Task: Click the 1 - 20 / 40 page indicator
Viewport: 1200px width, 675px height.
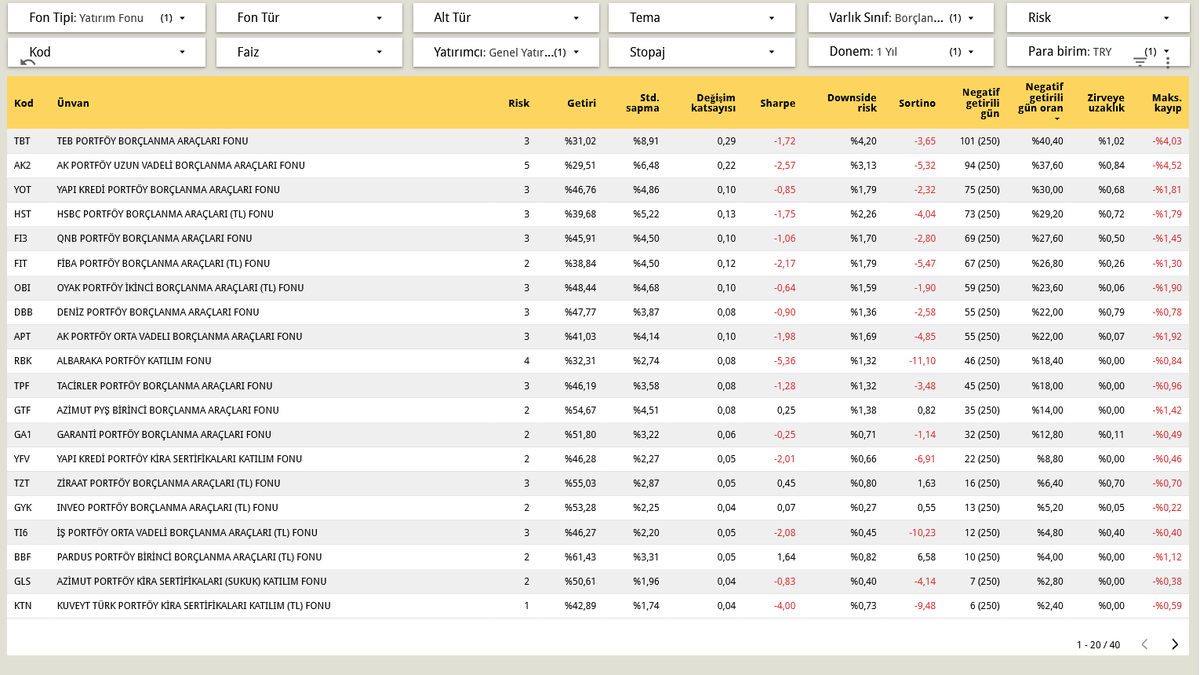Action: pyautogui.click(x=1098, y=645)
